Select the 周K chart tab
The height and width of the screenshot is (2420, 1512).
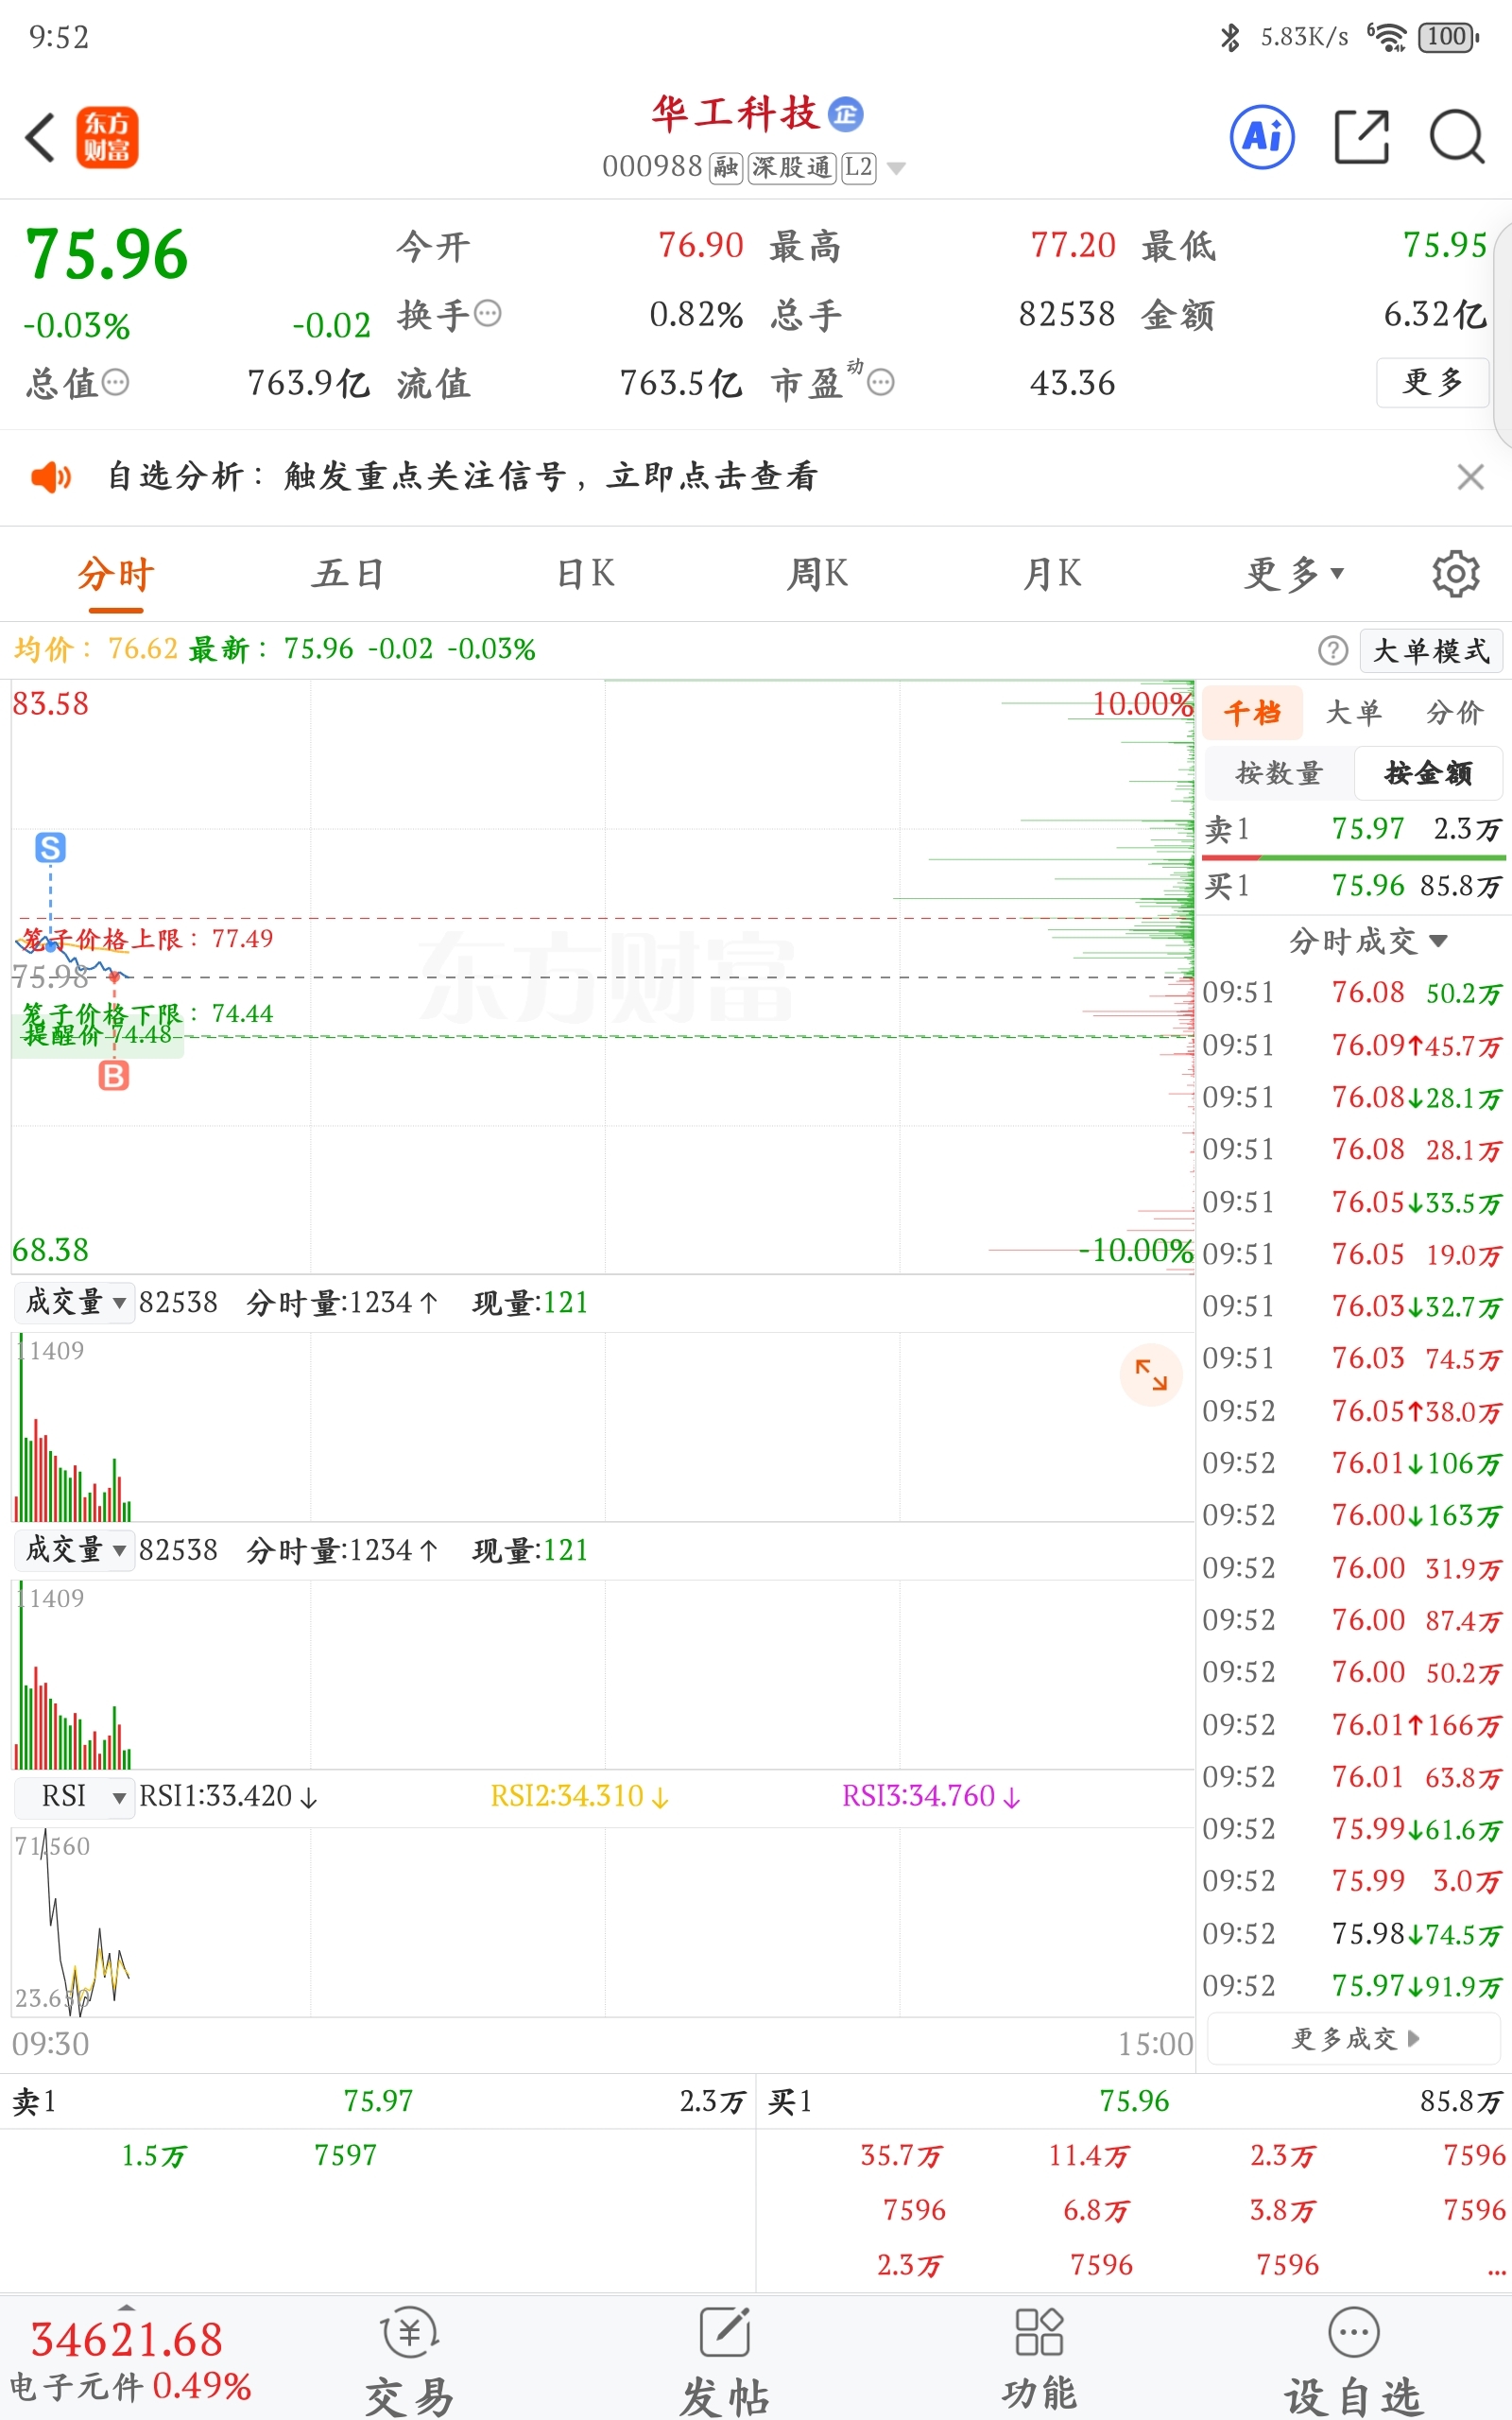click(817, 574)
